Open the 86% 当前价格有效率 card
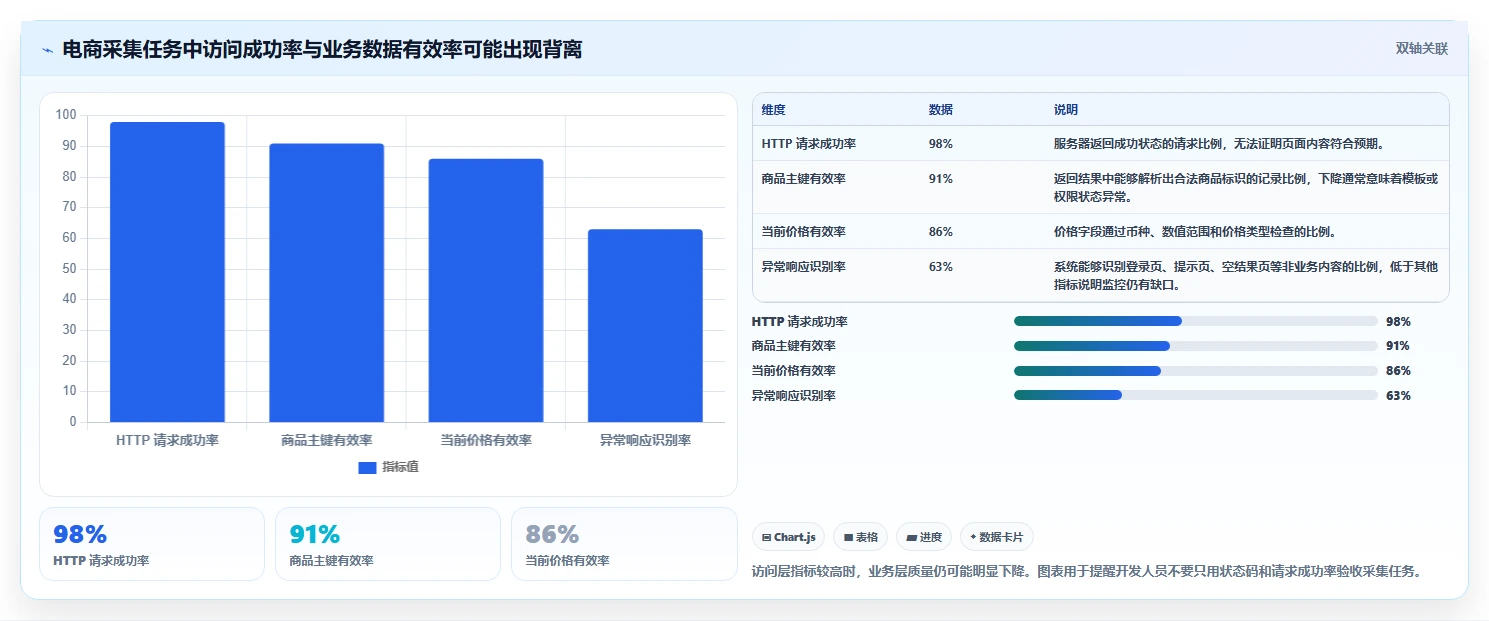This screenshot has width=1489, height=621. (x=624, y=544)
